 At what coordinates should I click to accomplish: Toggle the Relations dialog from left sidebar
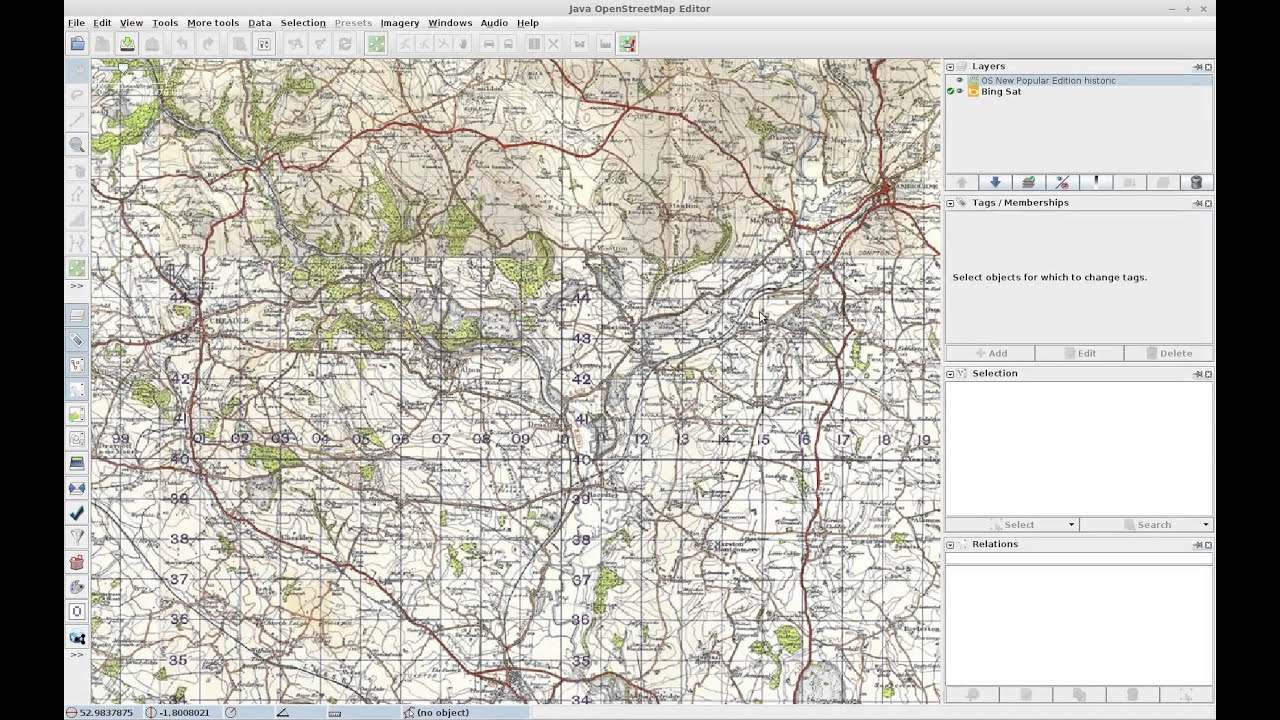tap(77, 389)
